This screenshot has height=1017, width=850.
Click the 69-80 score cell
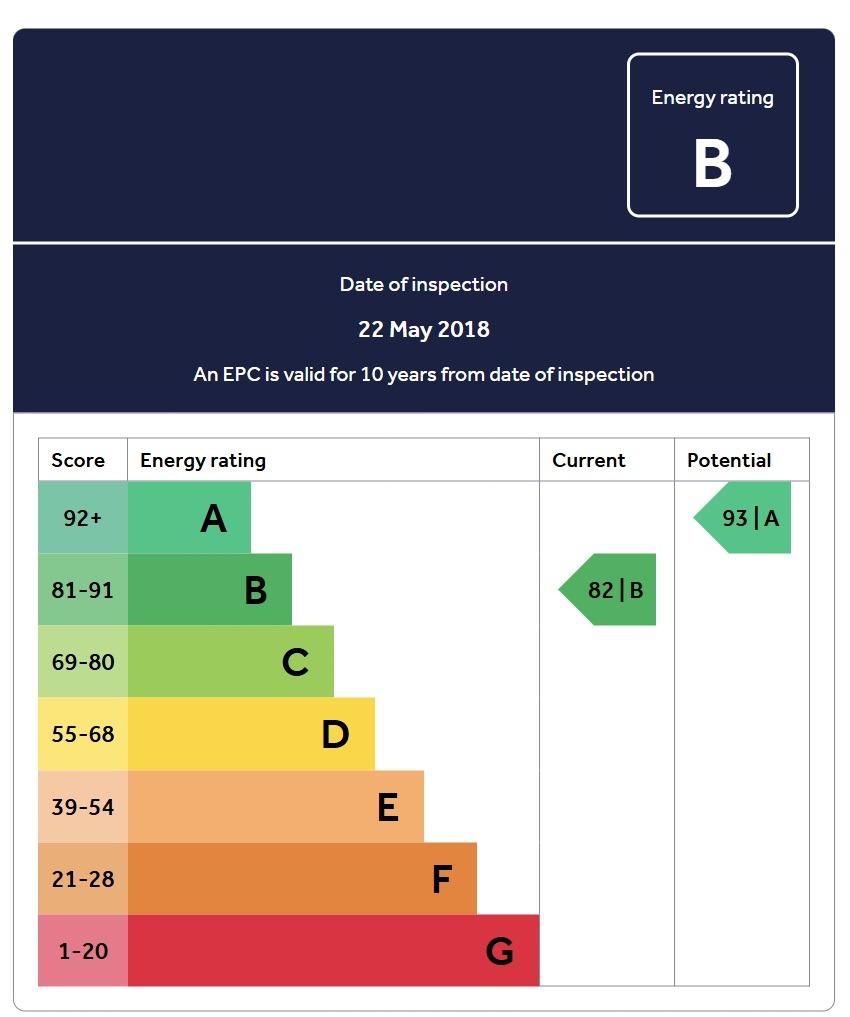point(83,662)
